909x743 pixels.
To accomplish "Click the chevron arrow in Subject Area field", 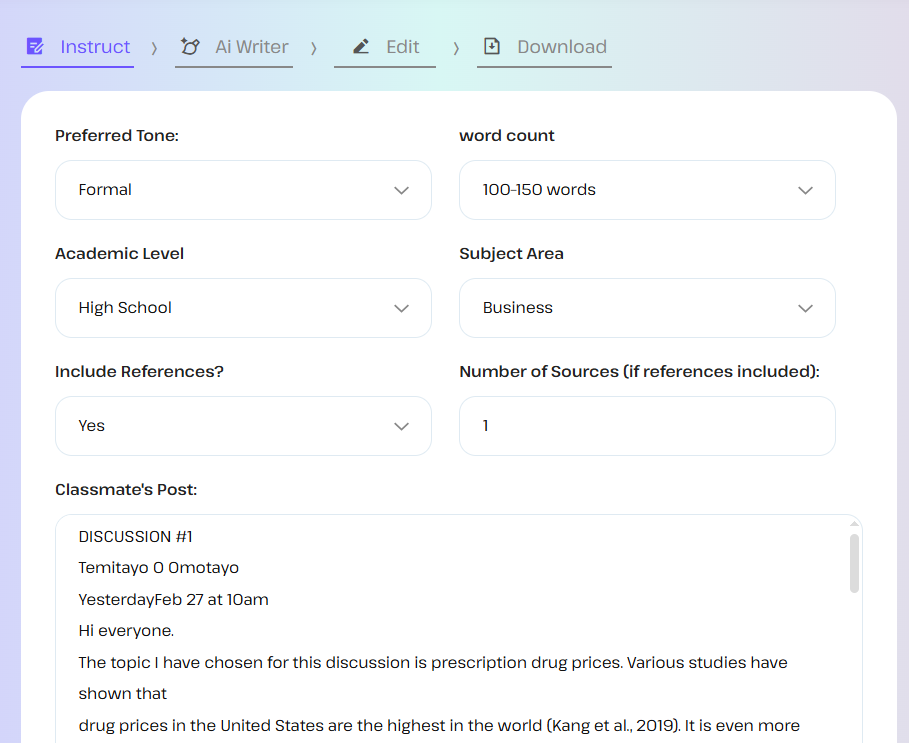I will 805,308.
